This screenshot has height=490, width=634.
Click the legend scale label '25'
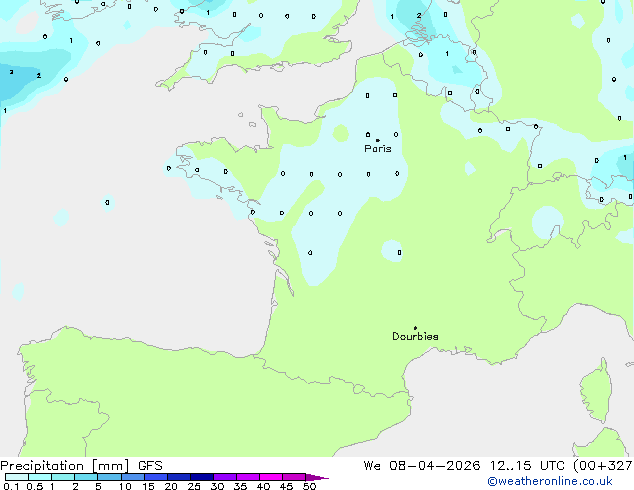194,486
